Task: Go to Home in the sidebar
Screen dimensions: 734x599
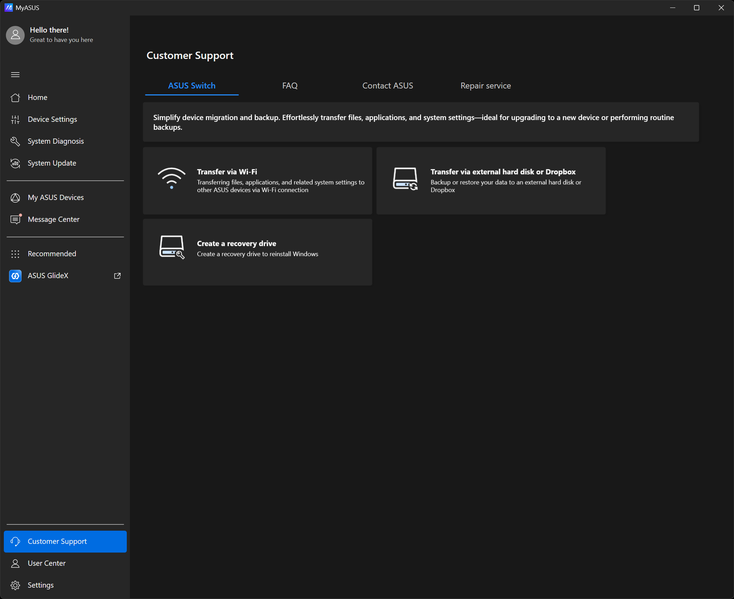Action: 65,97
